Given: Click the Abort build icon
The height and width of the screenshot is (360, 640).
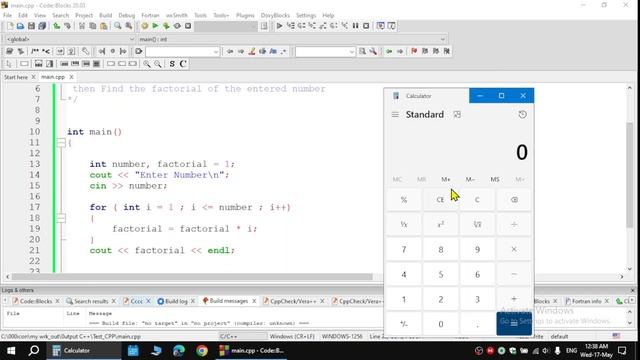Looking at the screenshot, I should tap(188, 26).
